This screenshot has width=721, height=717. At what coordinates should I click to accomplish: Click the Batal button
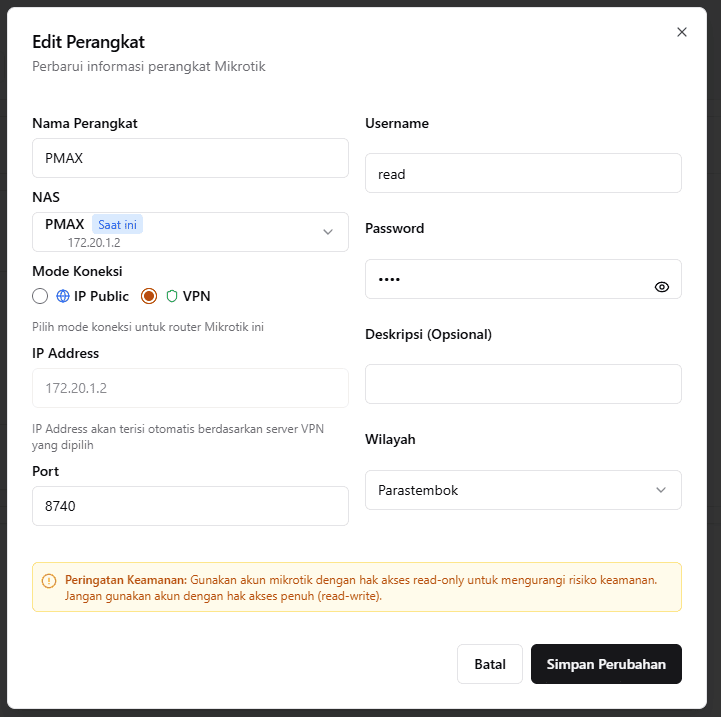click(490, 664)
